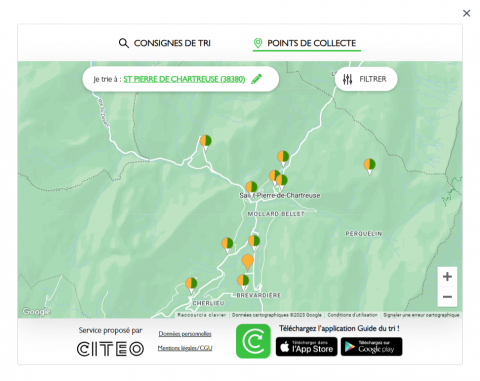Click the Google Play download badge
This screenshot has width=480, height=381.
[x=371, y=347]
